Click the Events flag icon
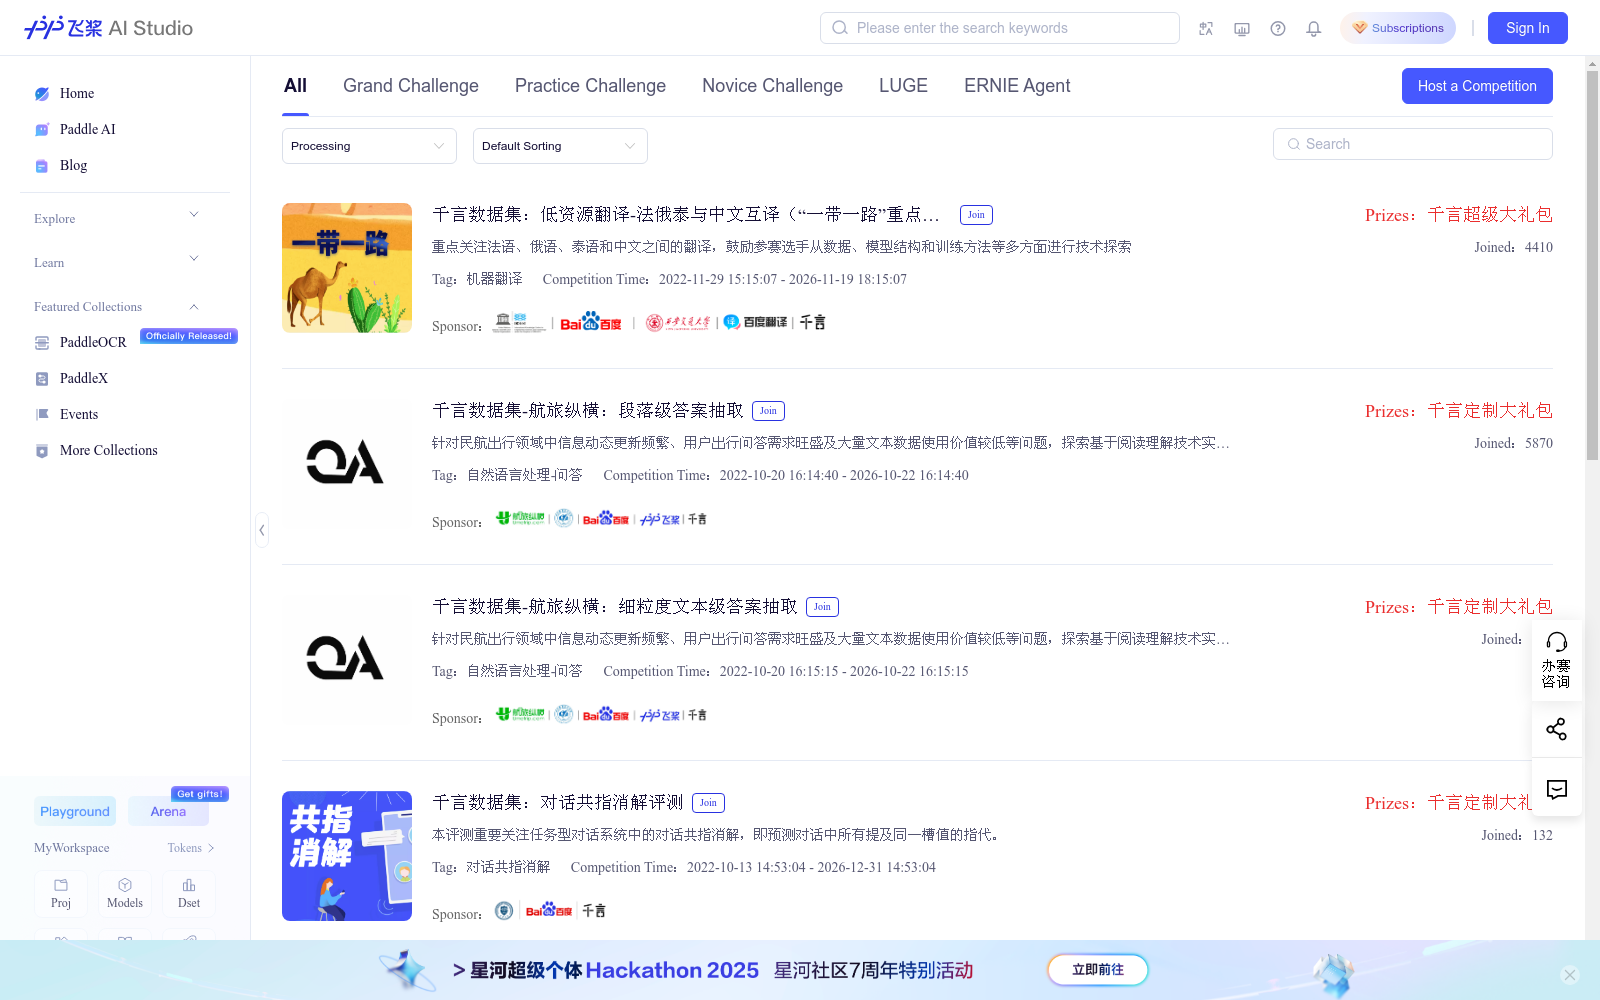This screenshot has width=1600, height=1000. [x=42, y=415]
